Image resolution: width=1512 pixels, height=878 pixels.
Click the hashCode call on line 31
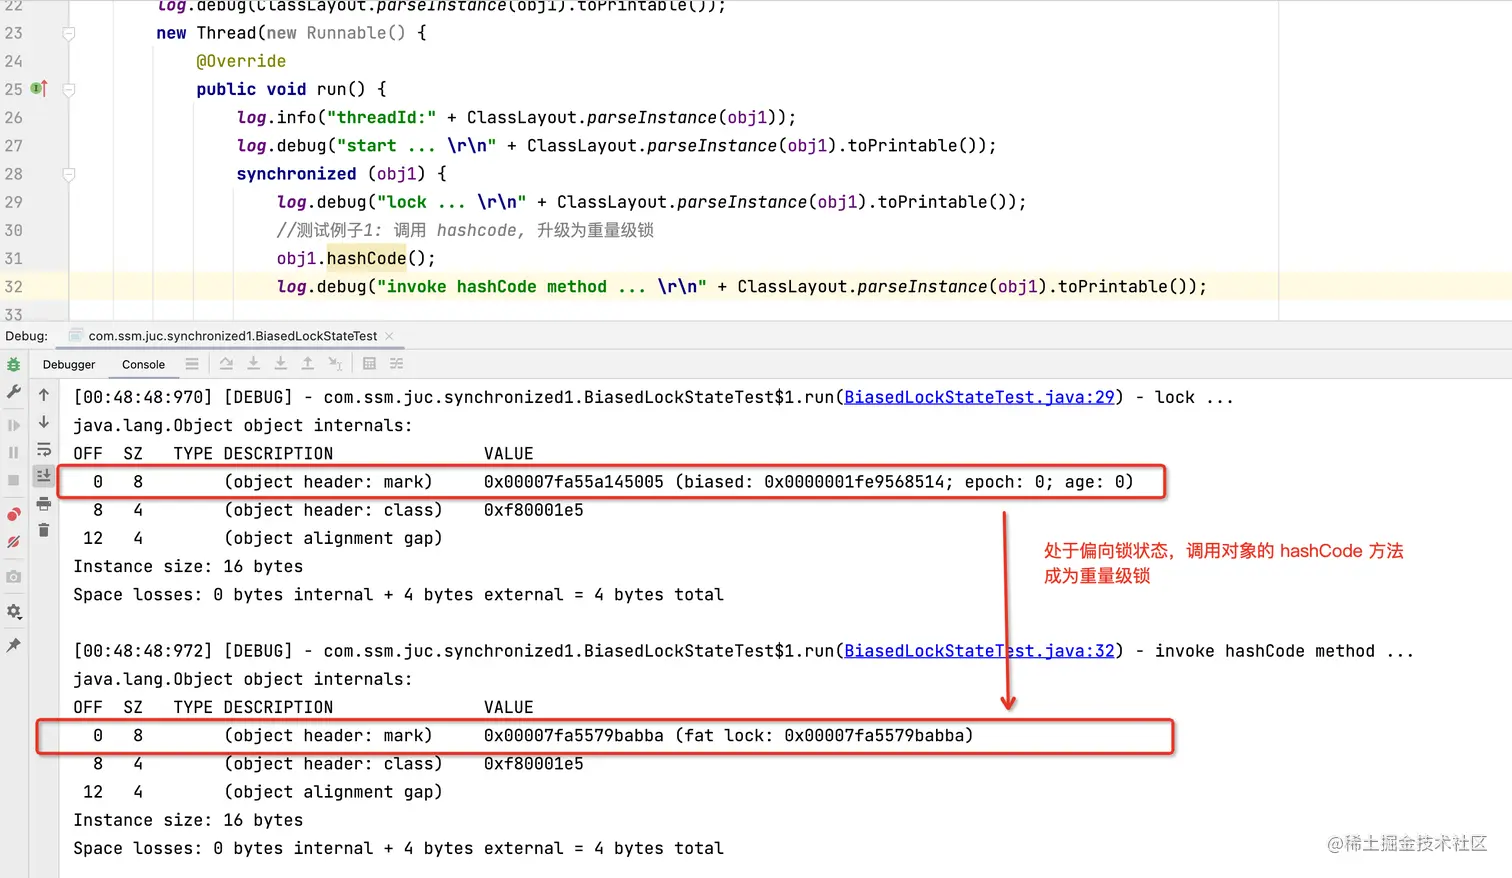pos(366,258)
